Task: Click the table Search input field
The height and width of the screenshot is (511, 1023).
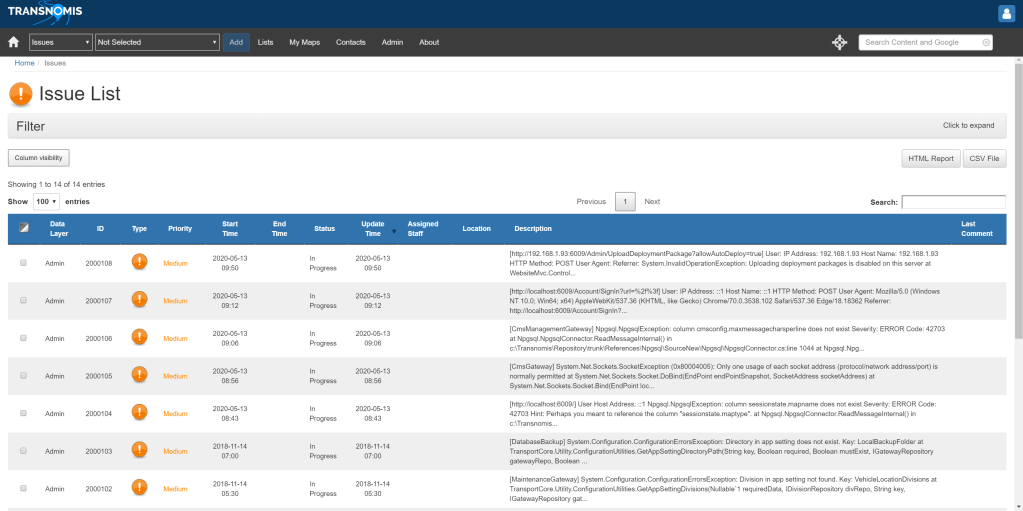Action: (x=953, y=202)
